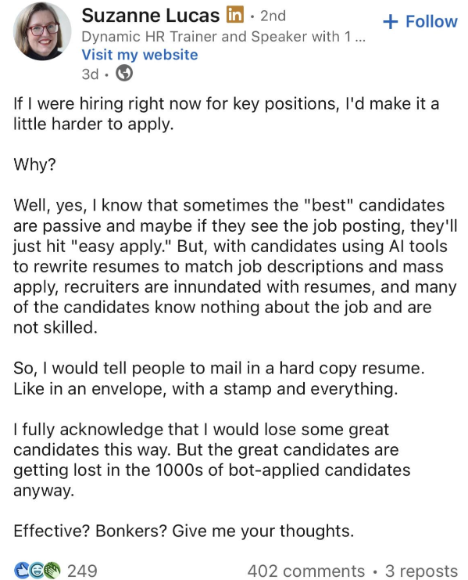Screen dimensions: 468x580
Task: Open the 249 reactions count
Action: tap(83, 571)
